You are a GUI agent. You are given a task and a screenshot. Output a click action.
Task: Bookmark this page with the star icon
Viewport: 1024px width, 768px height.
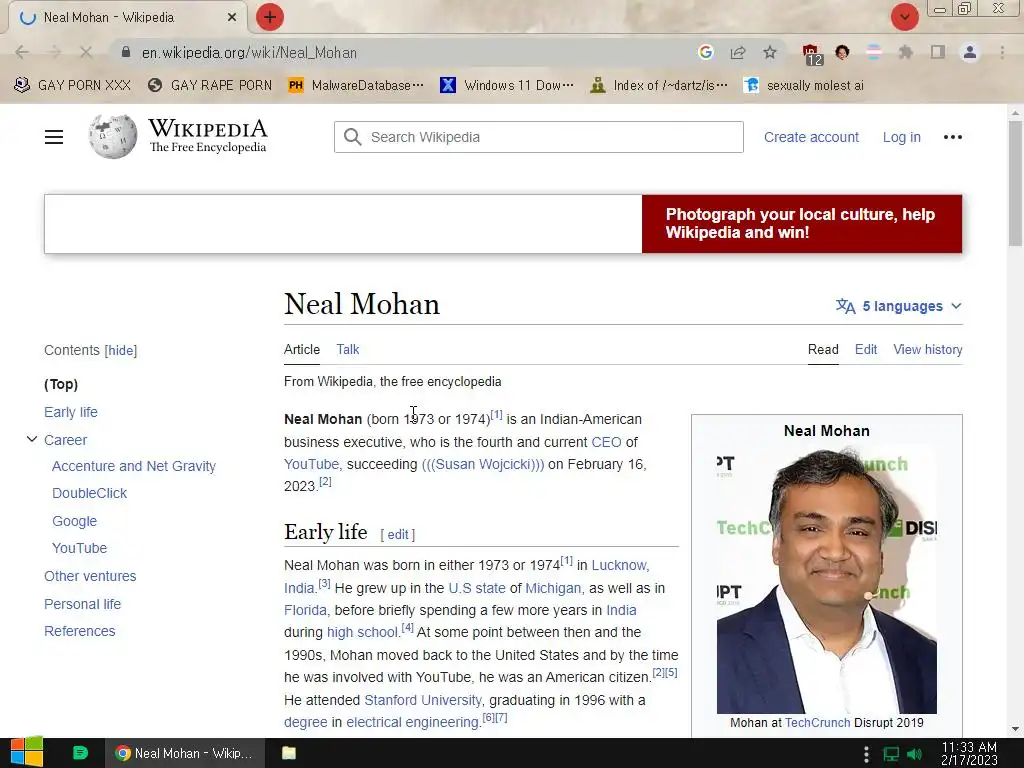770,52
